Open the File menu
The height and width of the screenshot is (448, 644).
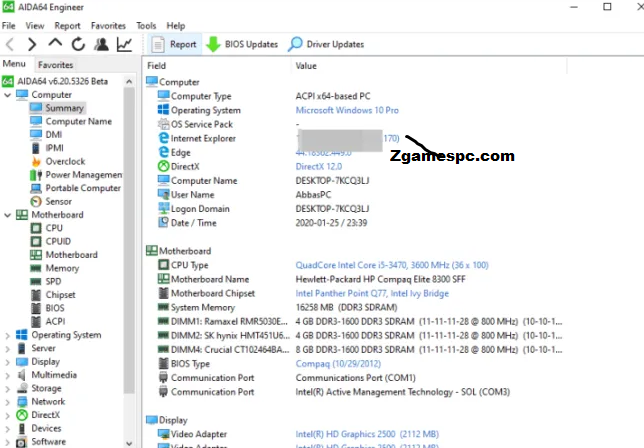pos(9,25)
